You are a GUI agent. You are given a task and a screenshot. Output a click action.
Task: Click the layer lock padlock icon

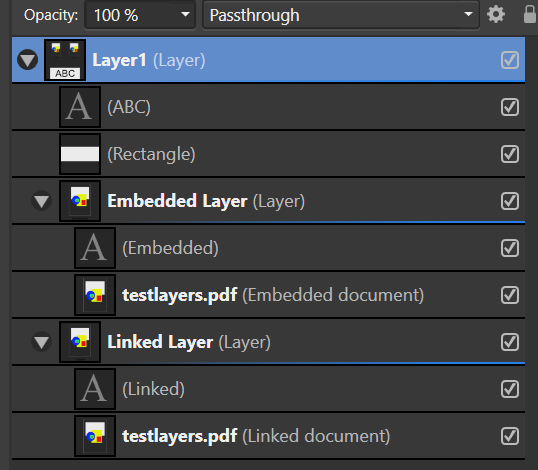coord(530,14)
